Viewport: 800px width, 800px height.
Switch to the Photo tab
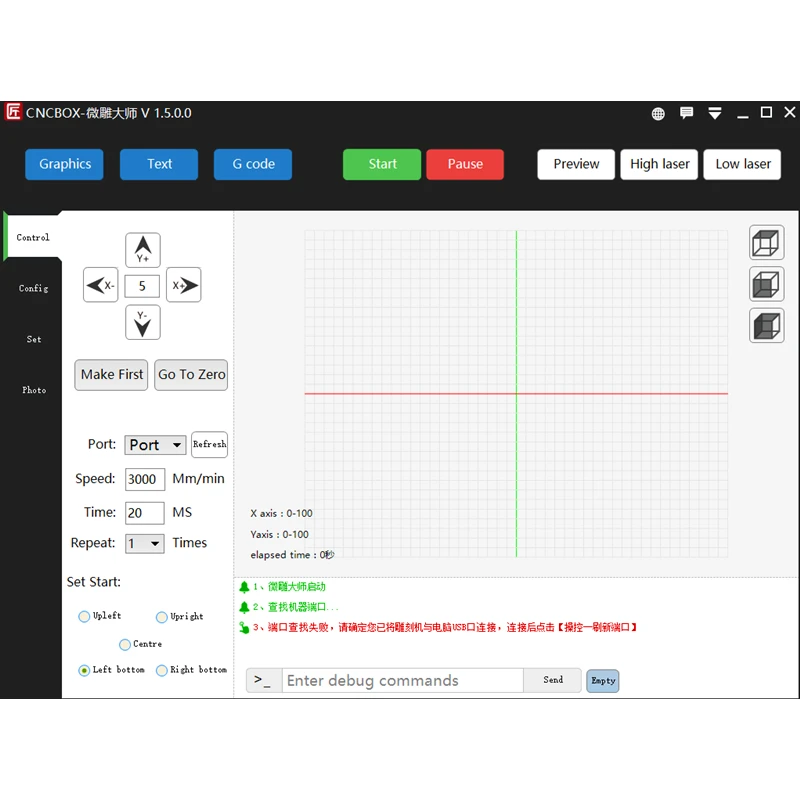pyautogui.click(x=34, y=390)
